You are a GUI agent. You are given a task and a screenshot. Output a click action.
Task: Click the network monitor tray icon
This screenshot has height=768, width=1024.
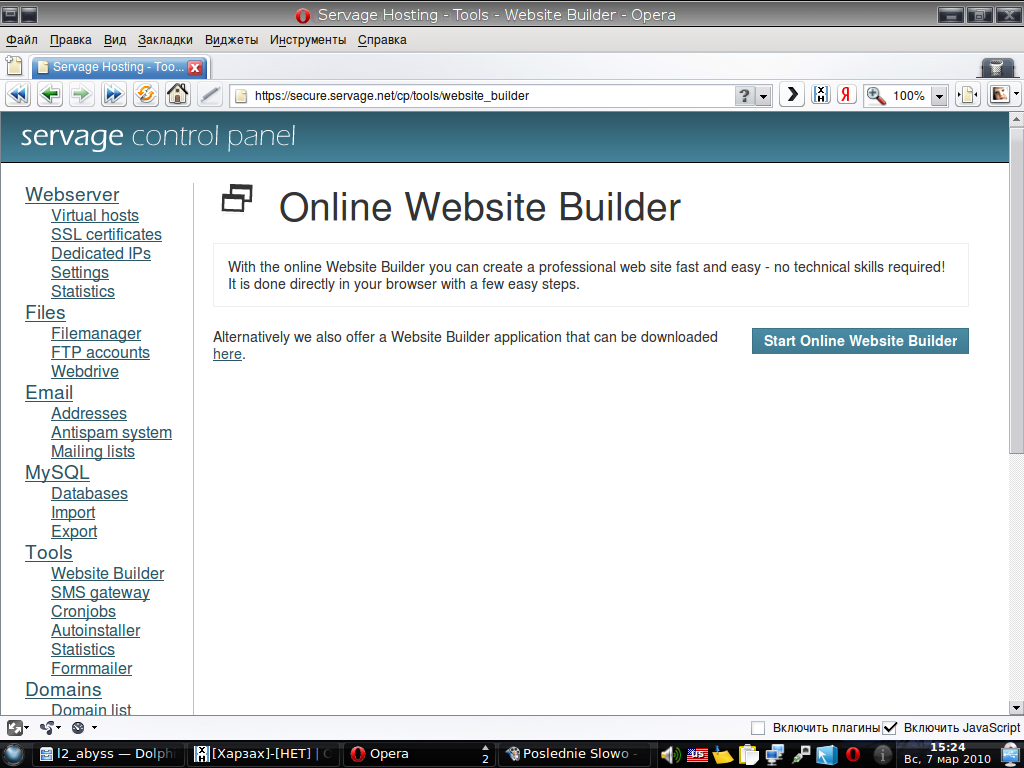click(x=775, y=754)
